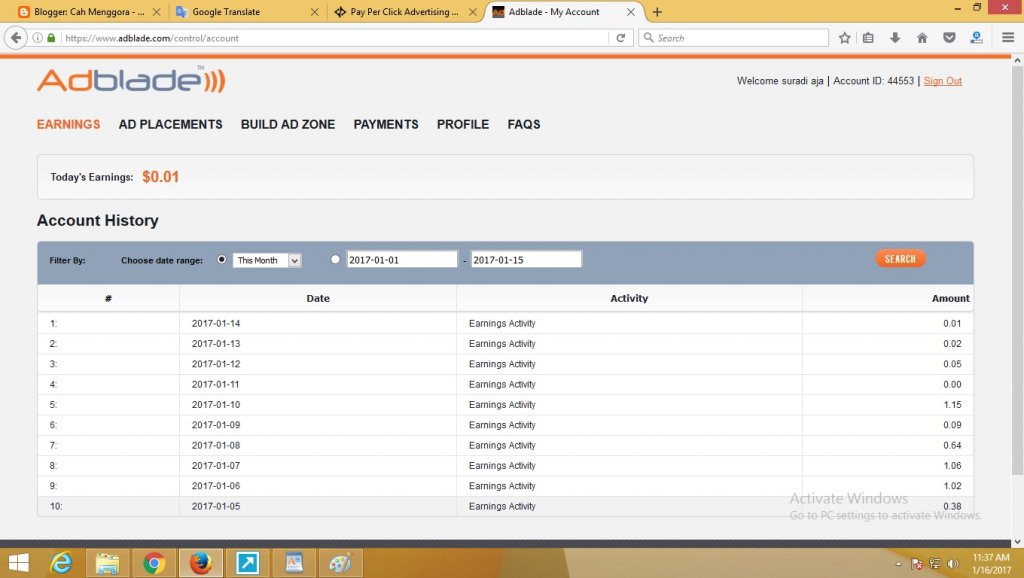Click the Firefox Search box
1024x578 pixels.
coord(733,38)
